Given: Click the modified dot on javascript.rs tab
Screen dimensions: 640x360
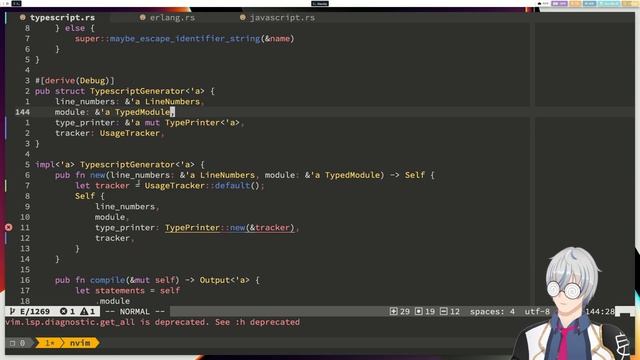Looking at the screenshot, I should click(x=242, y=18).
